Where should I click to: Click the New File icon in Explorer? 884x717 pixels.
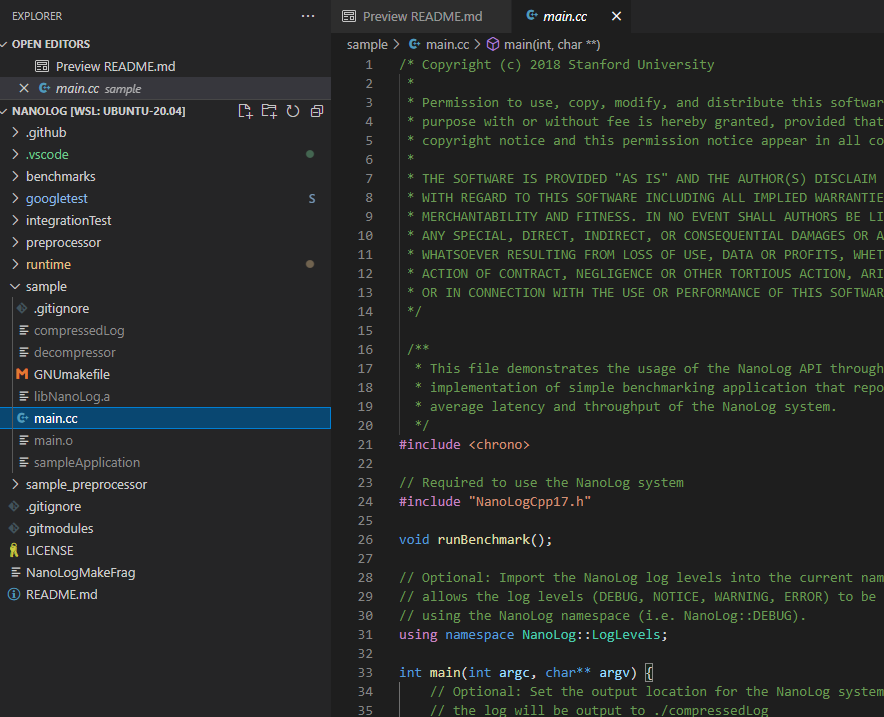coord(243,113)
